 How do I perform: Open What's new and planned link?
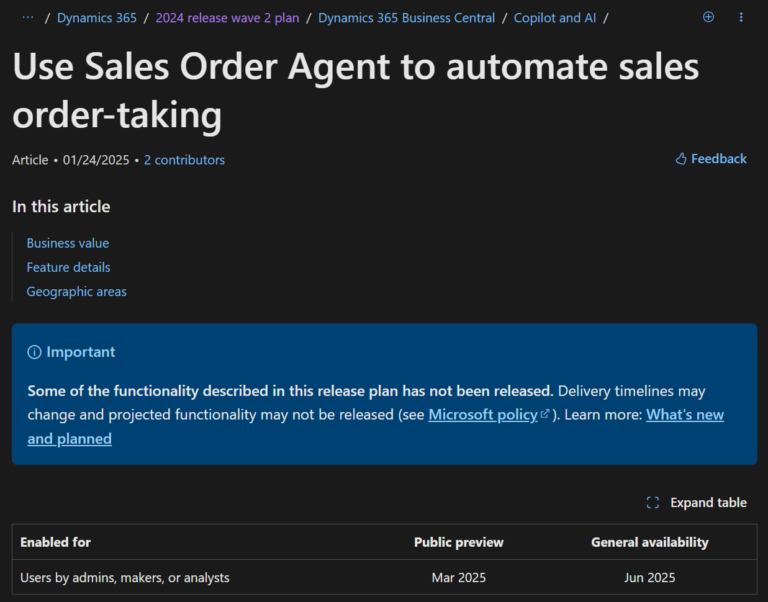point(684,414)
